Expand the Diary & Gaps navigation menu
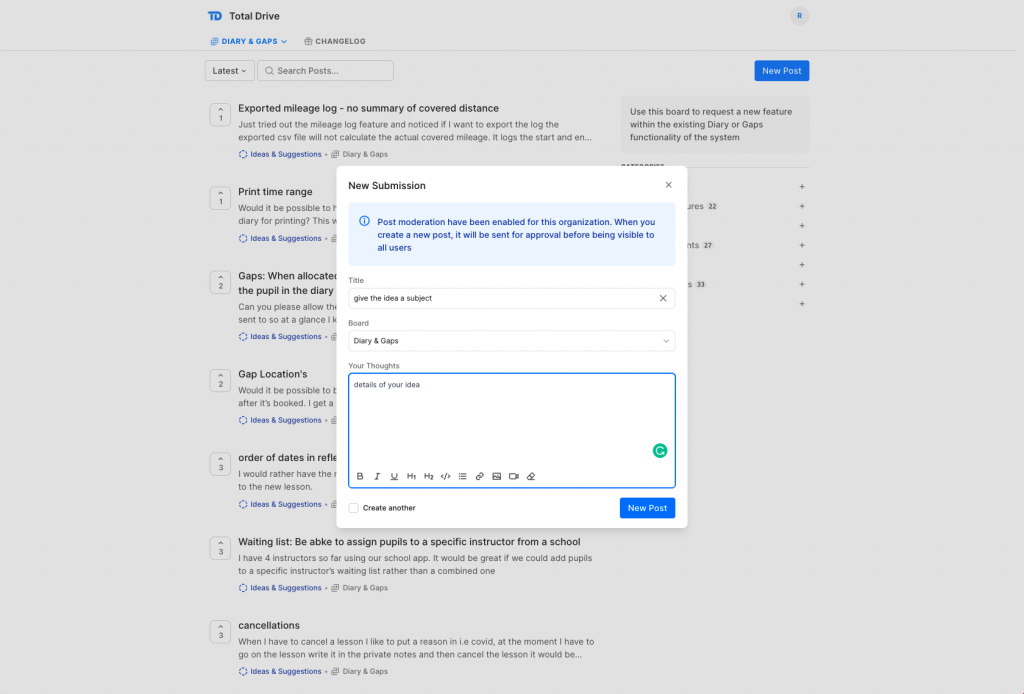This screenshot has width=1024, height=694. [x=248, y=41]
